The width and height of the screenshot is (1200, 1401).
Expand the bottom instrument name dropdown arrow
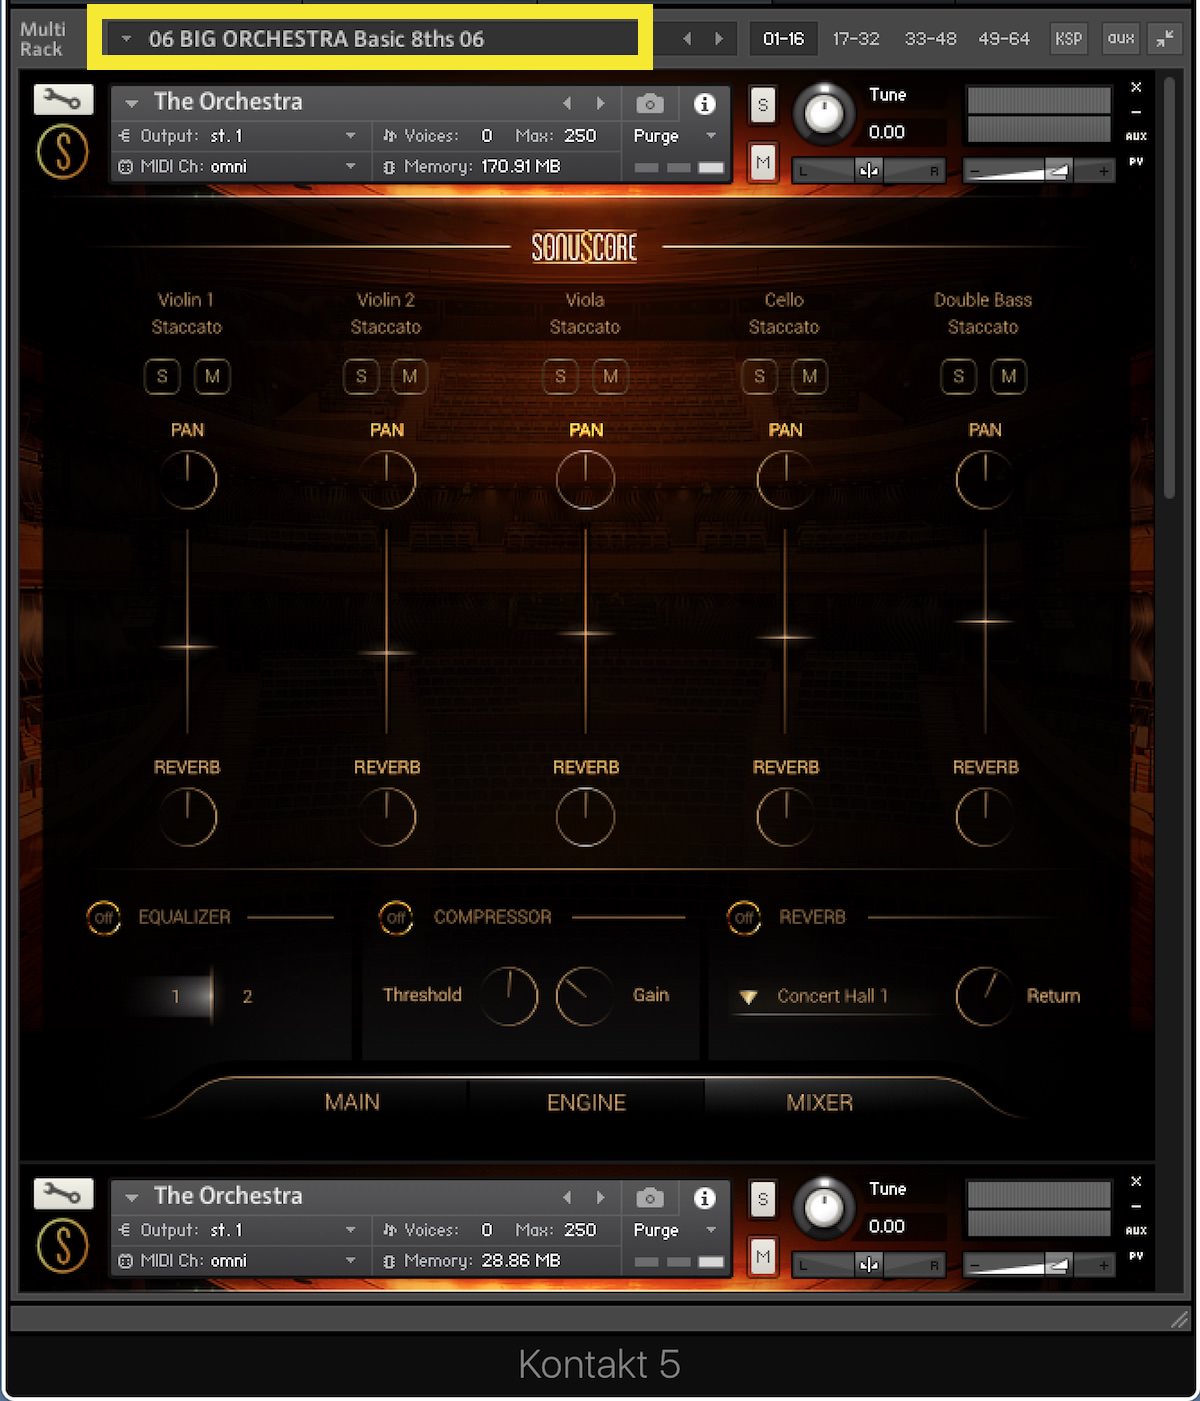pos(132,1197)
